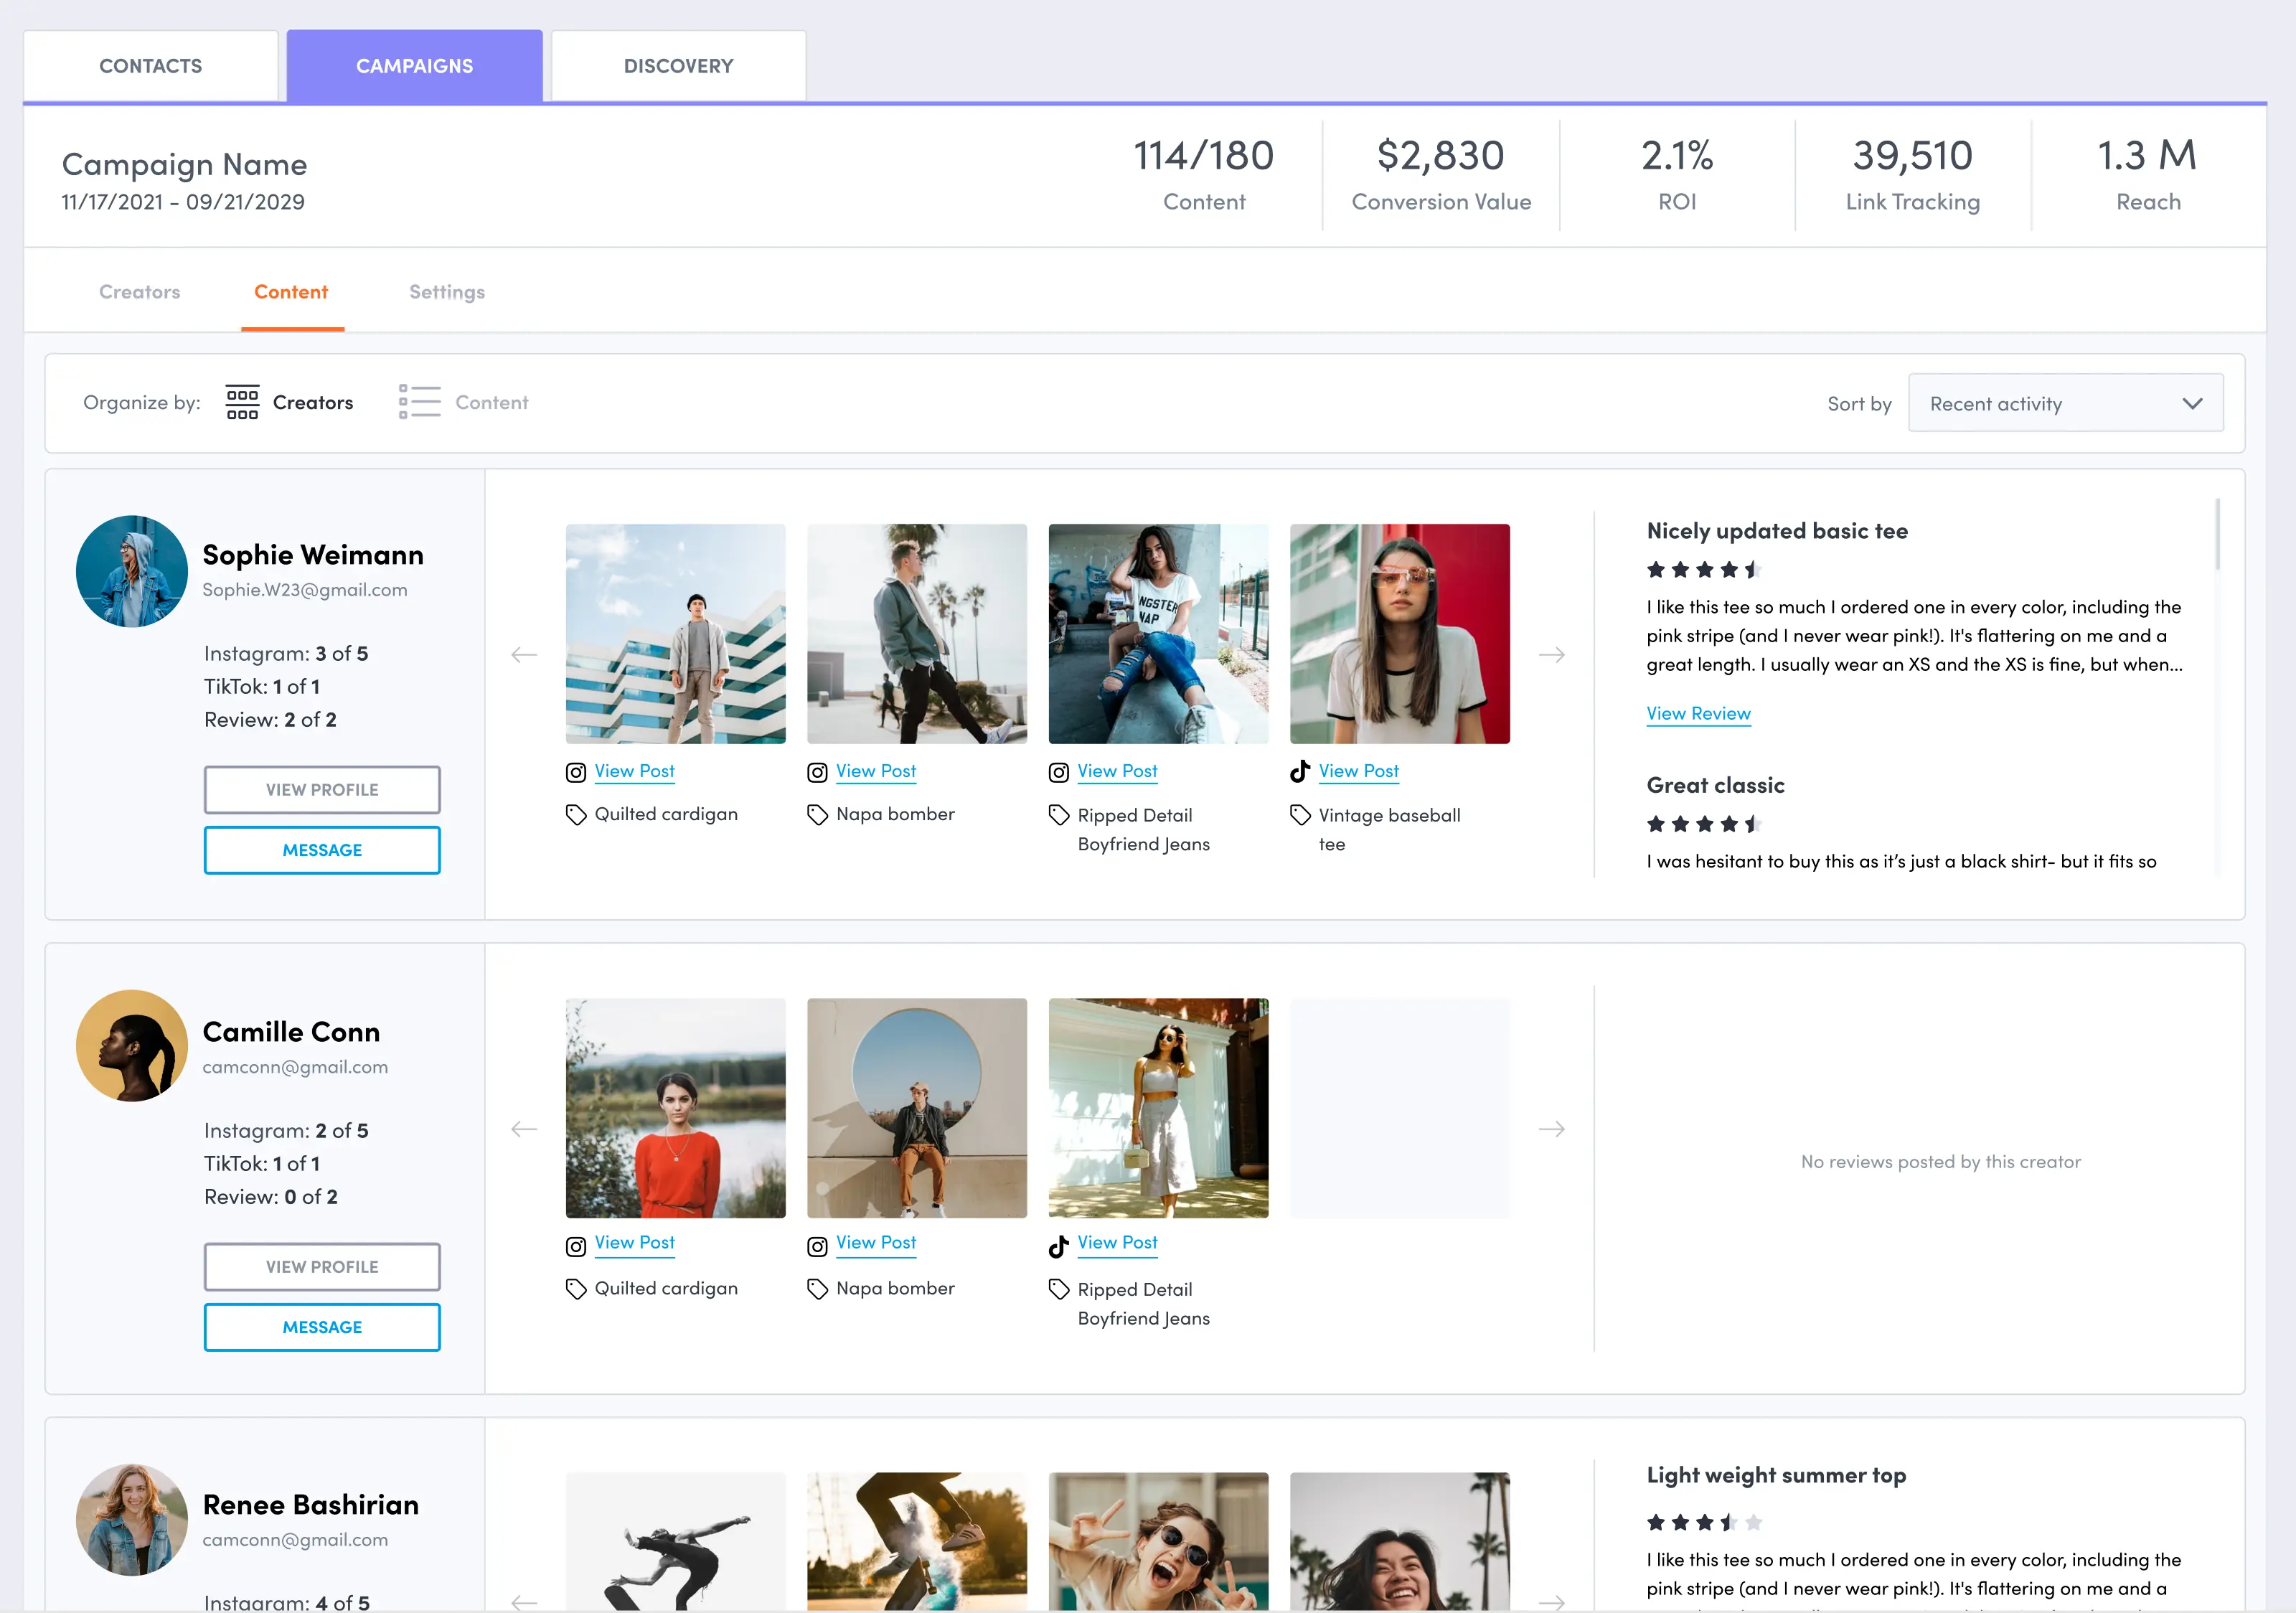This screenshot has width=2296, height=1613.
Task: Click the Instagram icon beside Camille's Quilted cardigan post
Action: 575,1246
